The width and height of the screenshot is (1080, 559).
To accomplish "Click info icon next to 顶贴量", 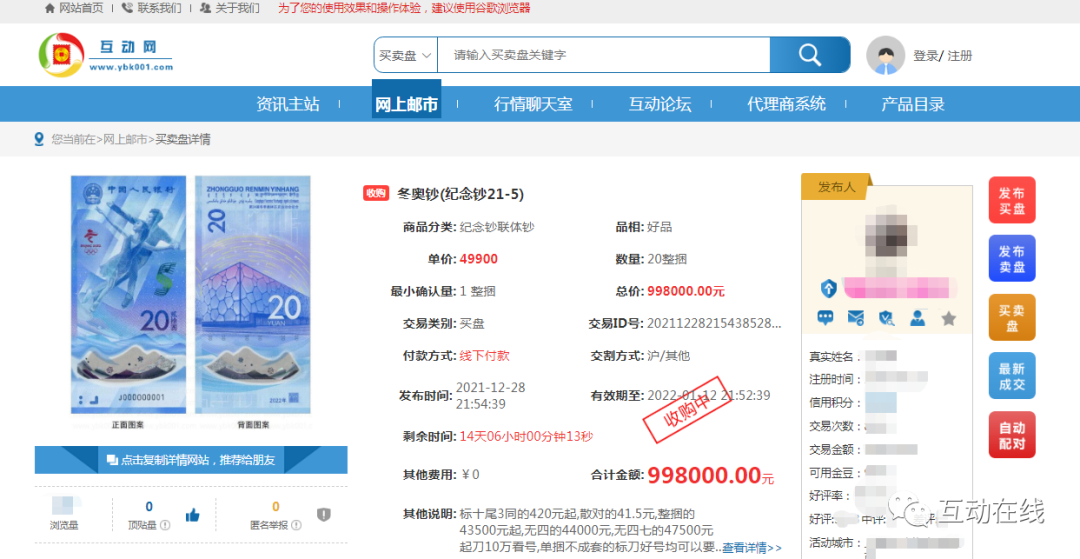I will pyautogui.click(x=165, y=525).
